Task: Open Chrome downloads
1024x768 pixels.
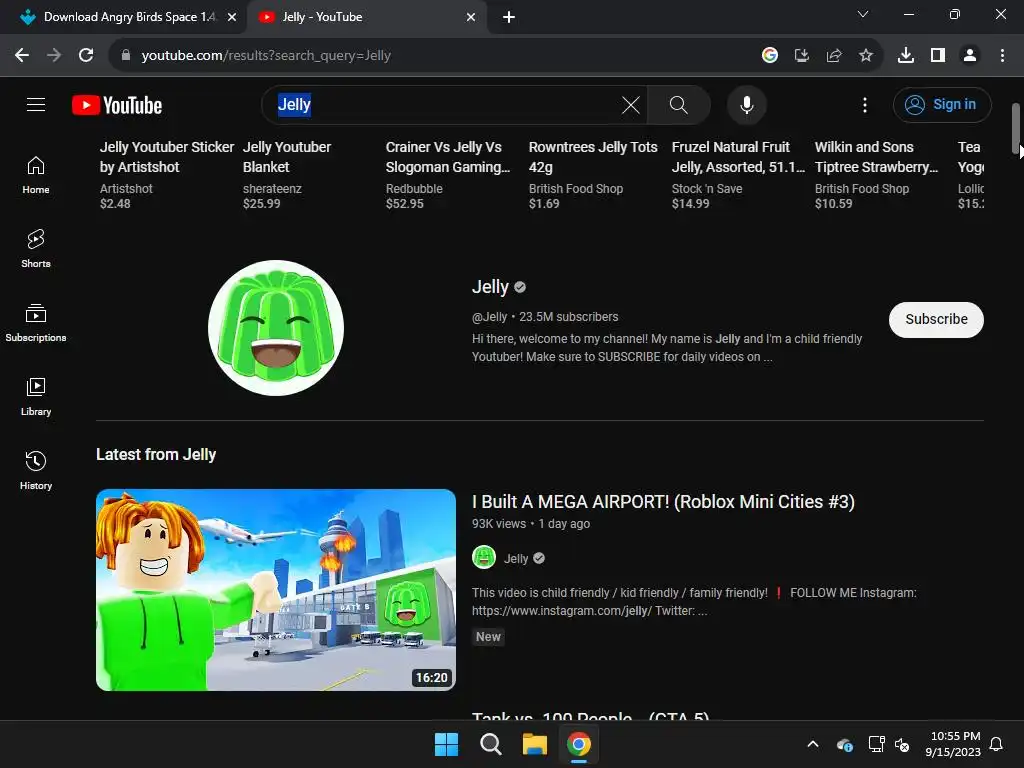Action: point(906,56)
